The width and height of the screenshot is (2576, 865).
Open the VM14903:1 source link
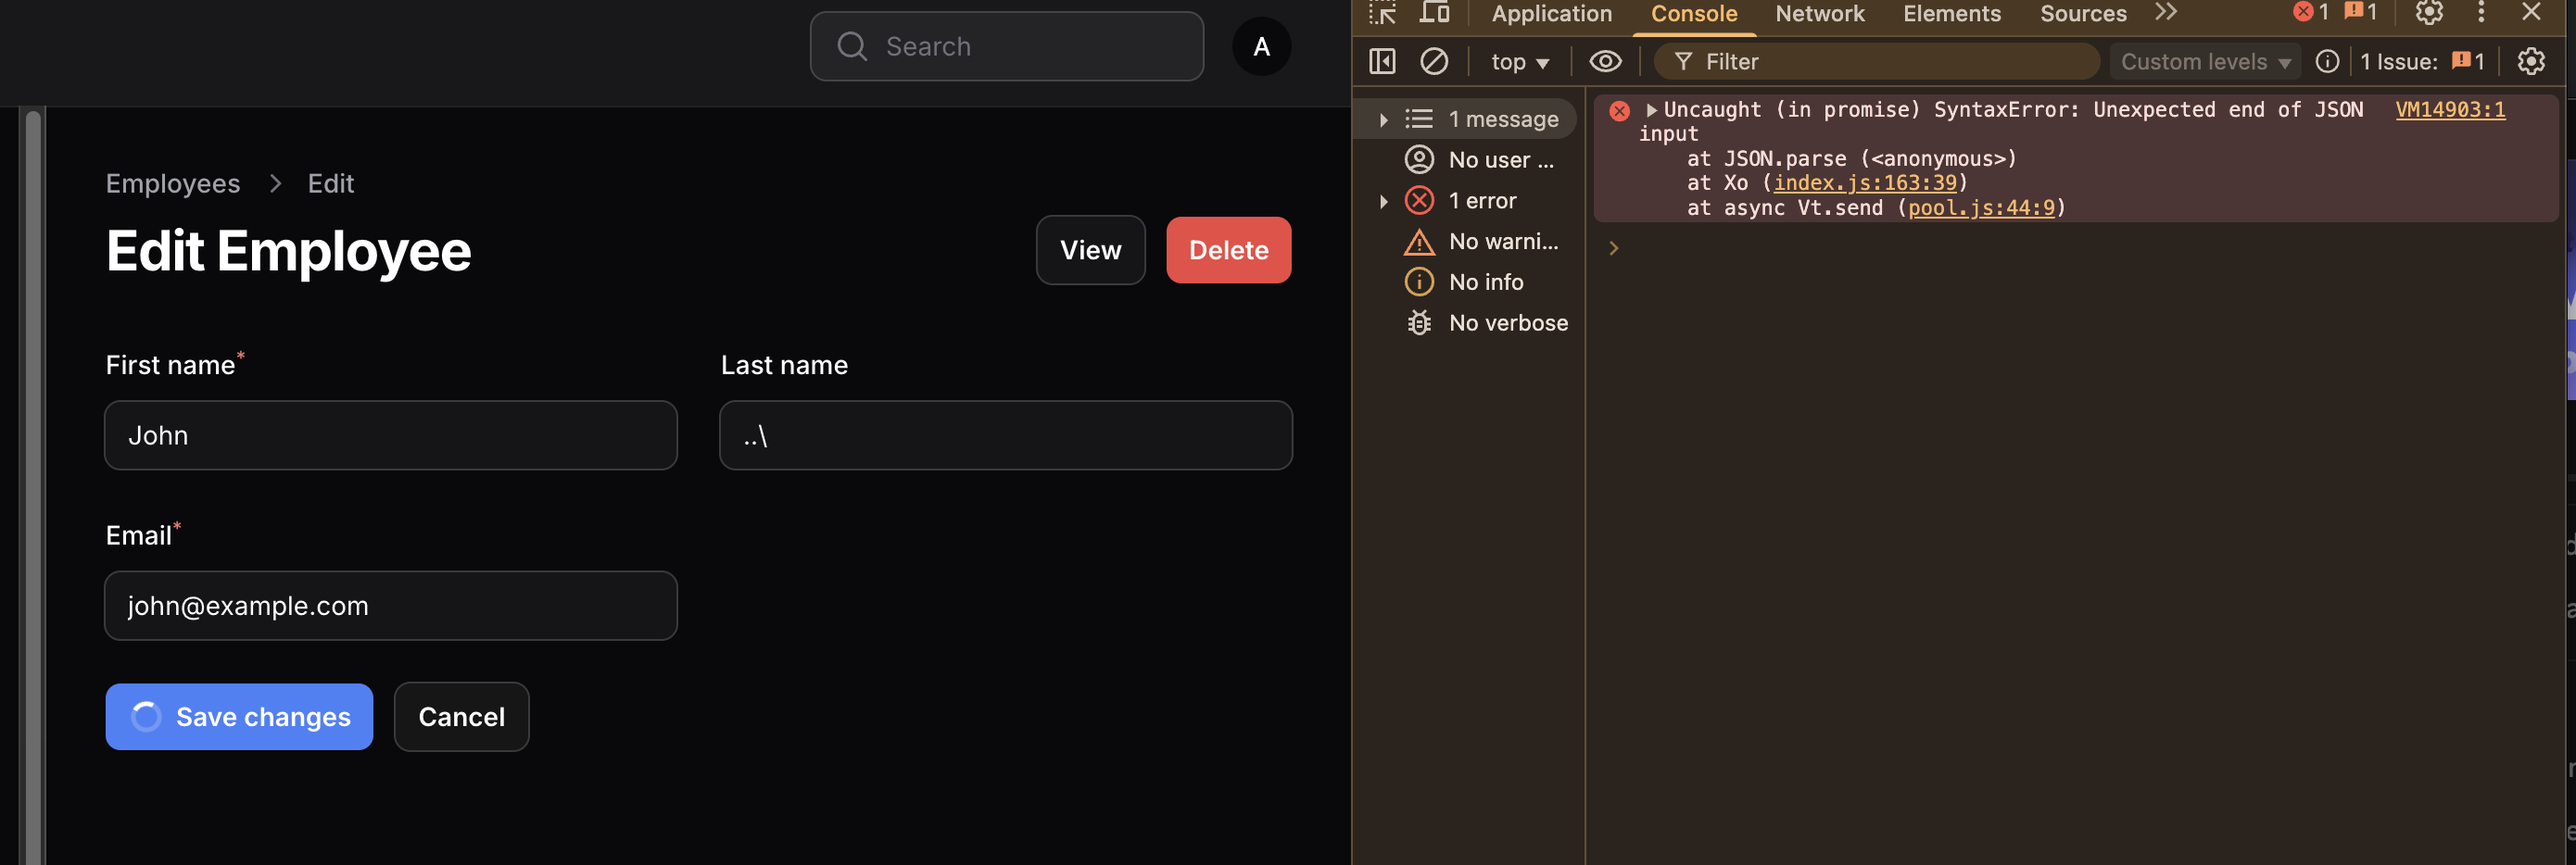(x=2450, y=109)
